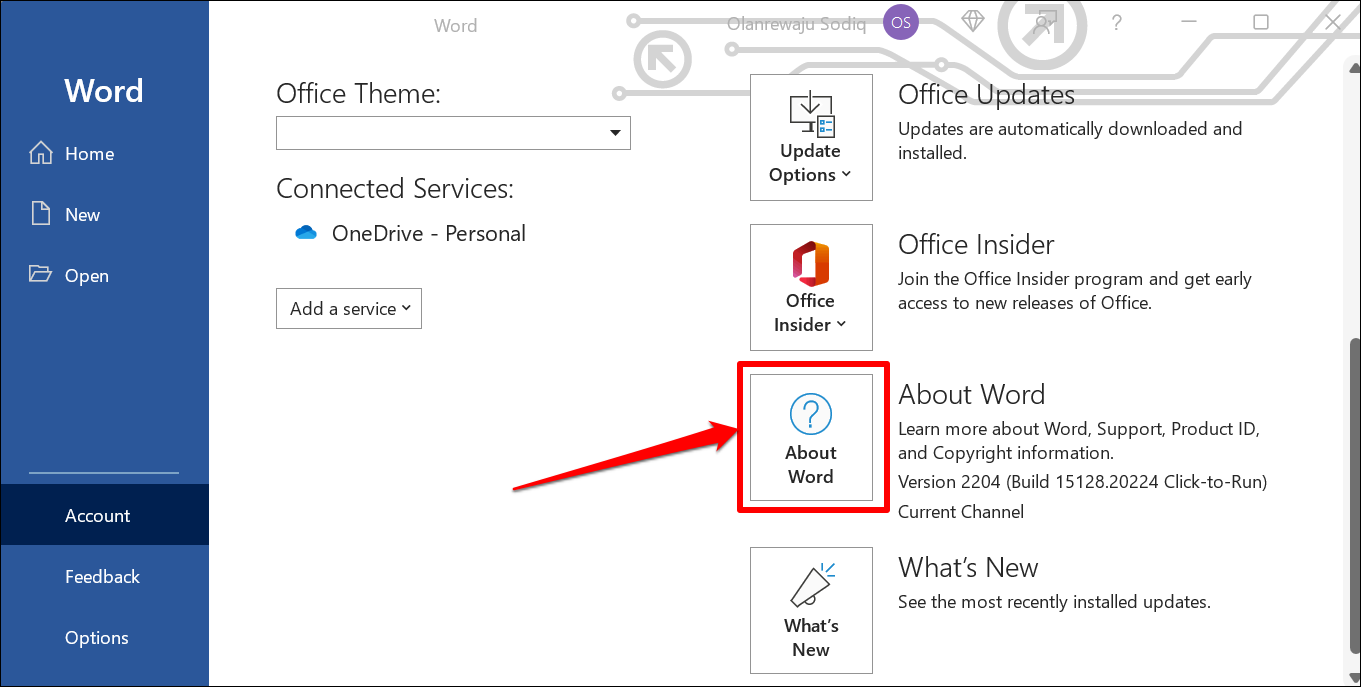
Task: Go to Home in the sidebar
Action: pyautogui.click(x=89, y=154)
